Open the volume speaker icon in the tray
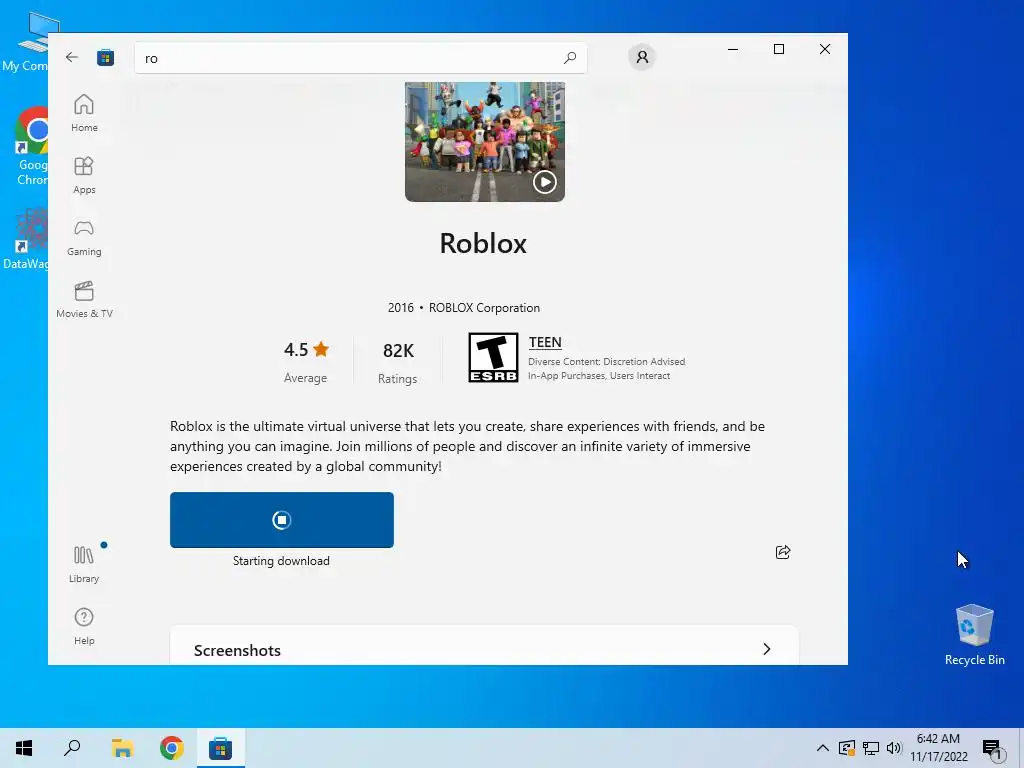Screen dimensions: 1024x768 point(894,748)
